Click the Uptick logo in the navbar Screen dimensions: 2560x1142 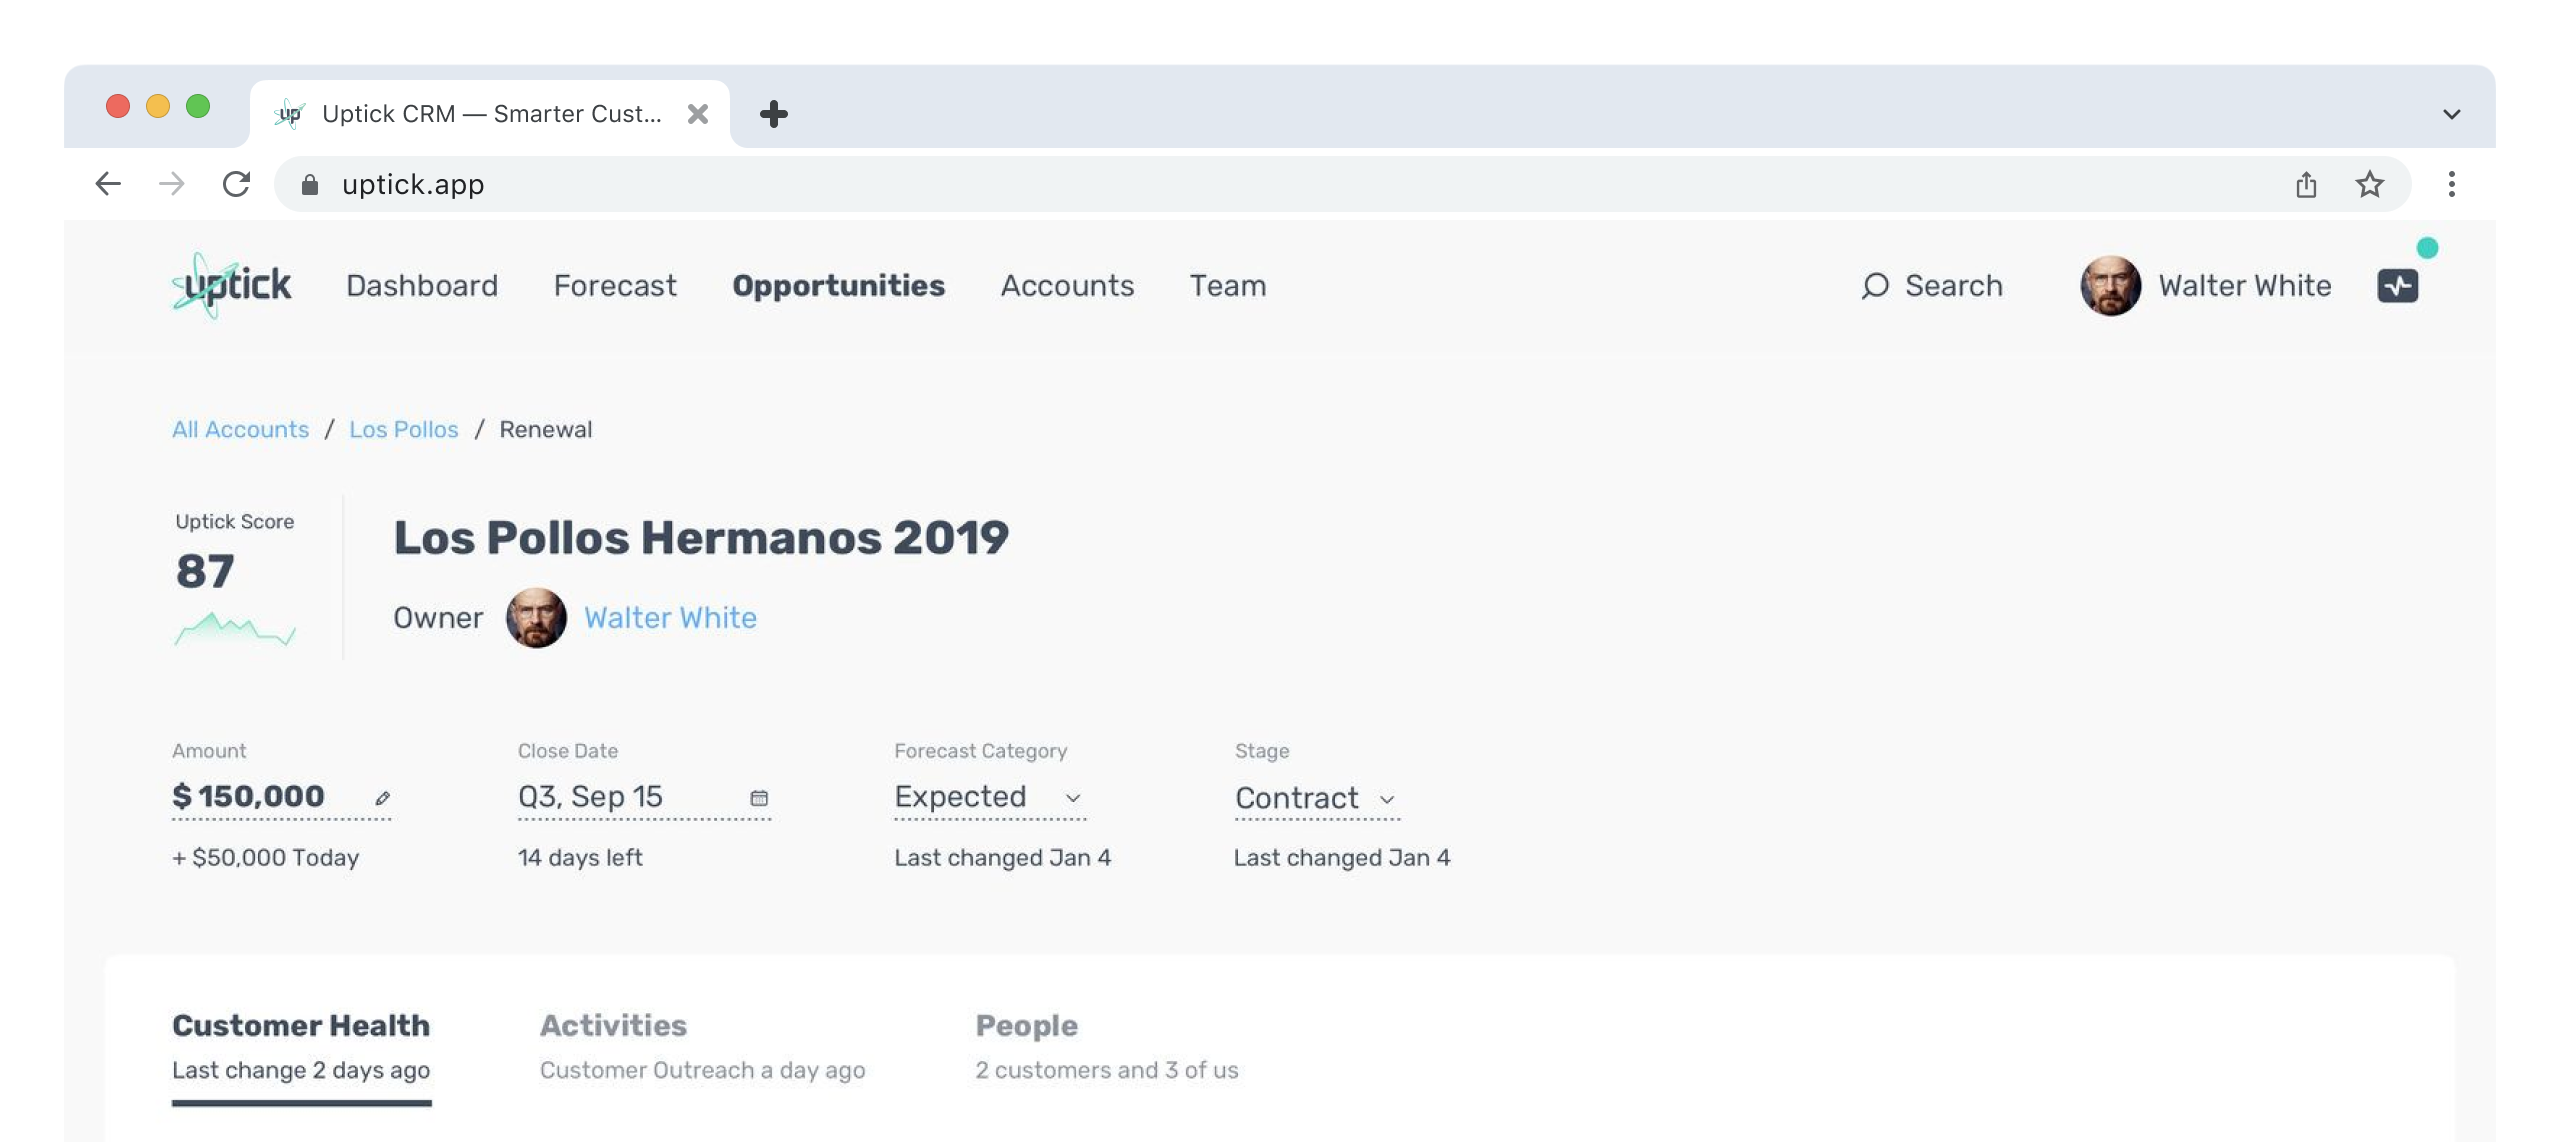(232, 286)
